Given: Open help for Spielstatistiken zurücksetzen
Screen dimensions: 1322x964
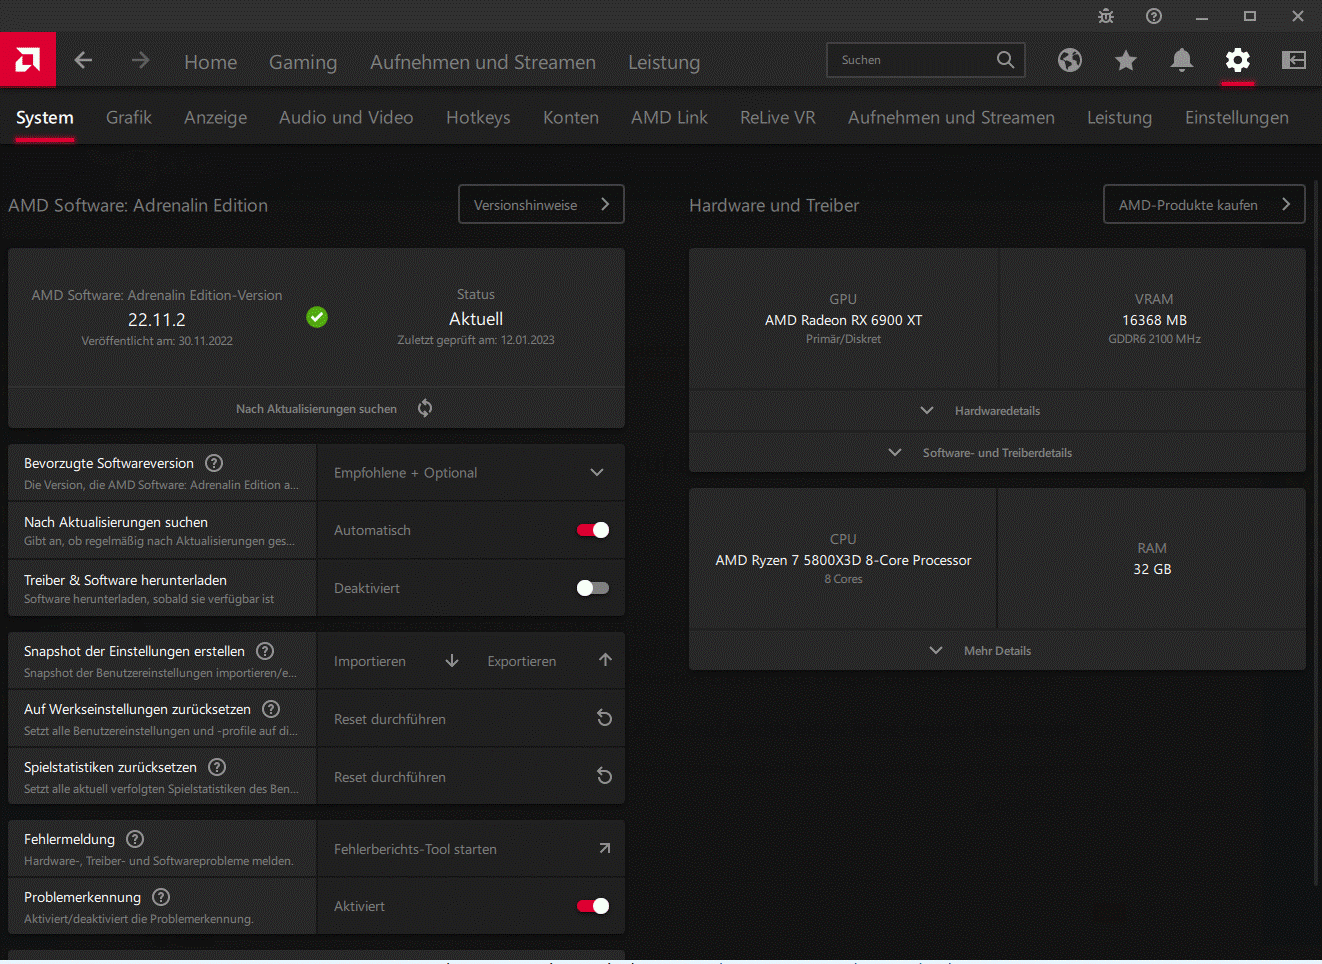Looking at the screenshot, I should pos(217,767).
